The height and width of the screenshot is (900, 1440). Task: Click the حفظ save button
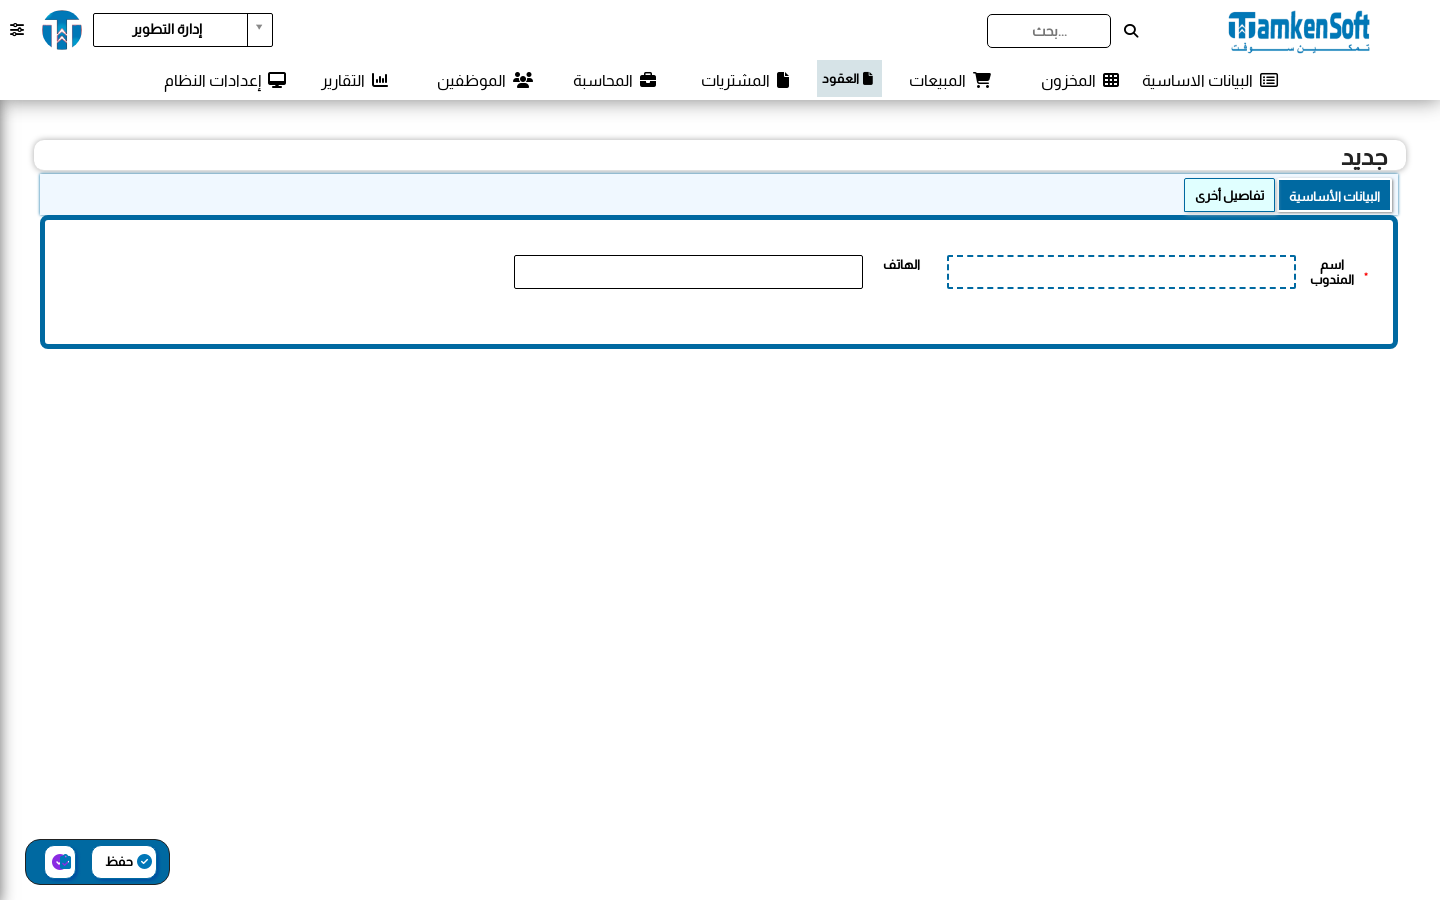click(x=124, y=862)
